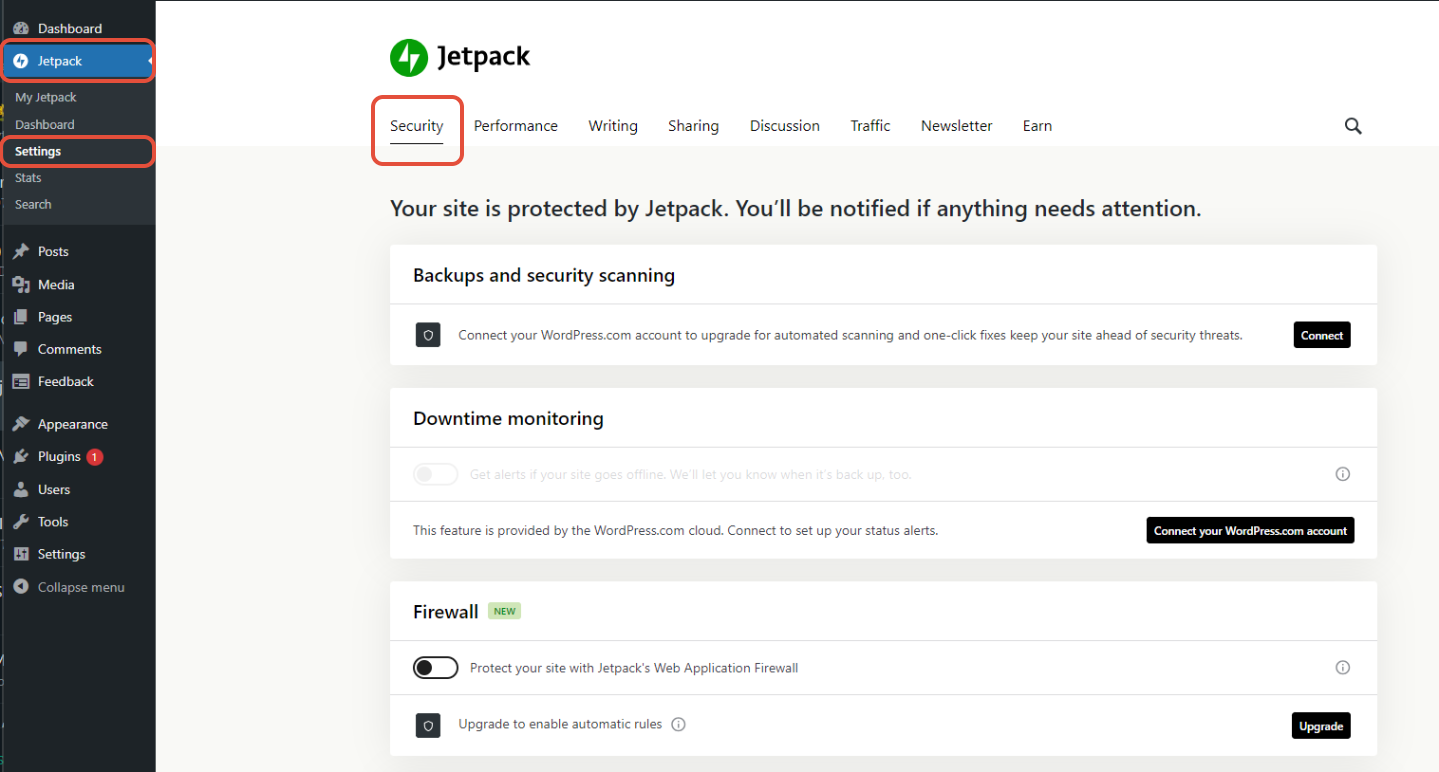Click the Upgrade button for automatic rules

tap(1321, 726)
